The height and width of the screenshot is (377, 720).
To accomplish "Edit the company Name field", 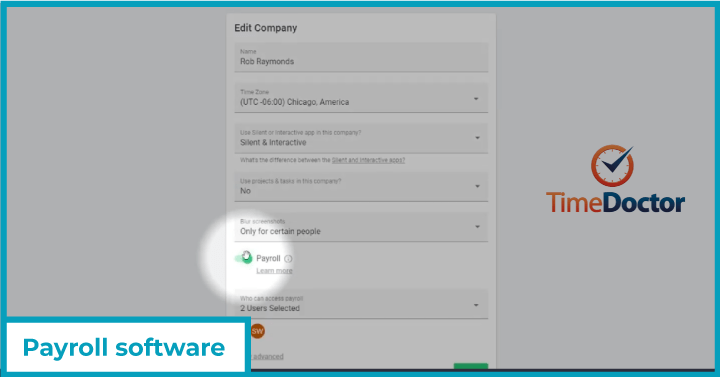I will pyautogui.click(x=361, y=57).
